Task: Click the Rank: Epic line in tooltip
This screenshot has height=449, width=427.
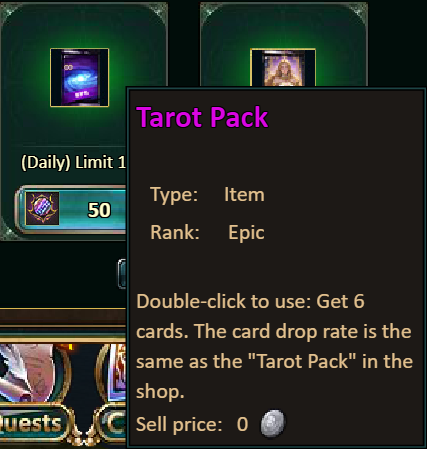Action: [207, 232]
